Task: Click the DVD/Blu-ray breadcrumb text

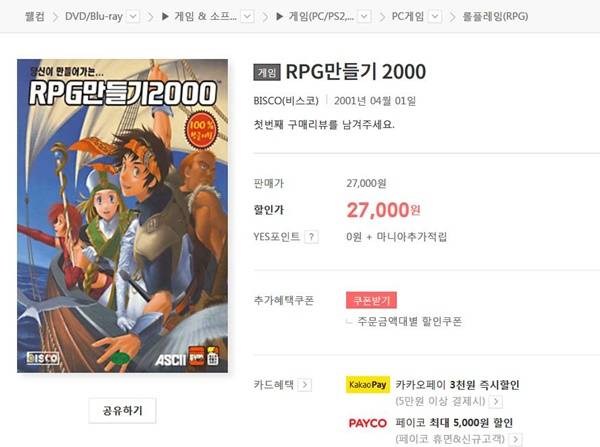Action: [94, 16]
